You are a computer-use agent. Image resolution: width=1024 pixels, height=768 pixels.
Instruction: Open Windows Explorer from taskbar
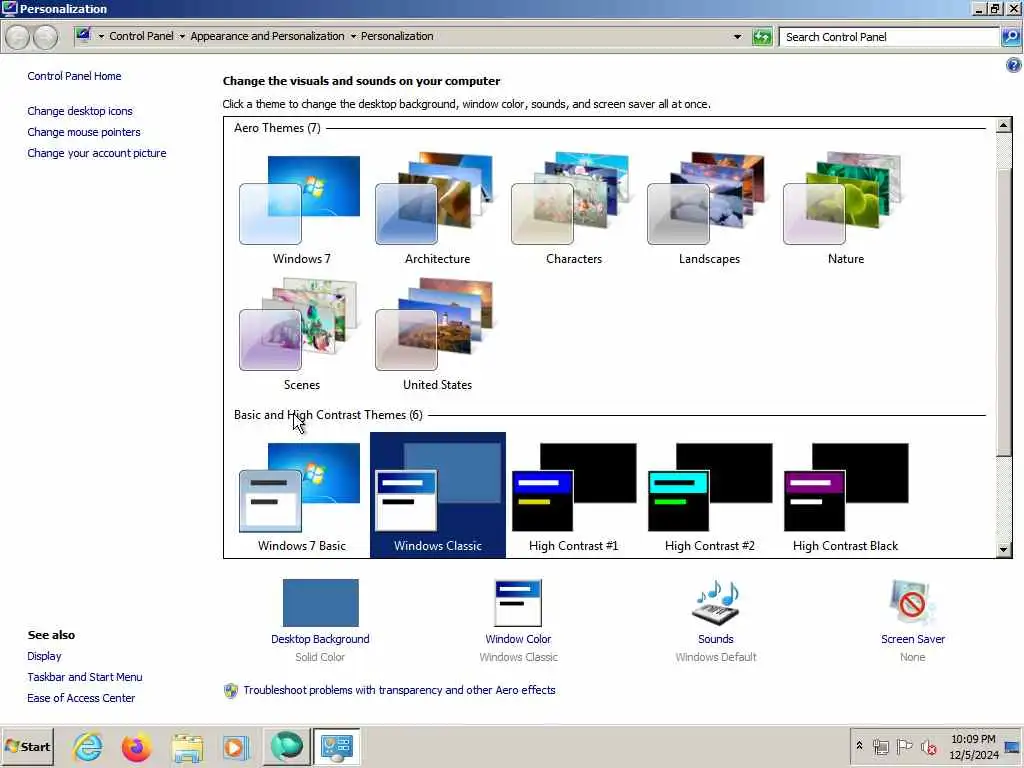click(x=187, y=746)
